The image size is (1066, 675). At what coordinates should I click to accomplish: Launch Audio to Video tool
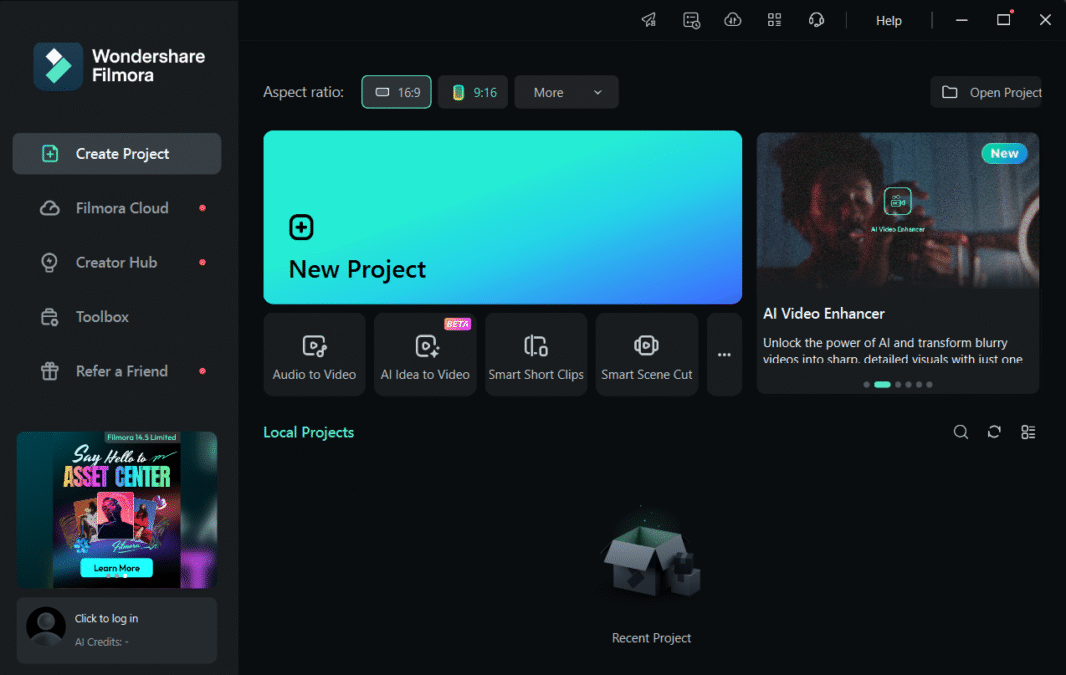[x=314, y=354]
